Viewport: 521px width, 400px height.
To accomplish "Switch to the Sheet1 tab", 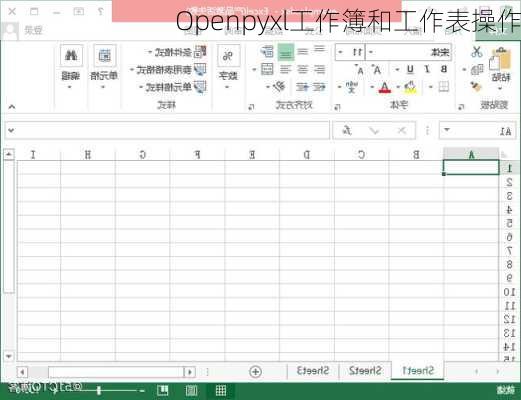I will coord(418,371).
